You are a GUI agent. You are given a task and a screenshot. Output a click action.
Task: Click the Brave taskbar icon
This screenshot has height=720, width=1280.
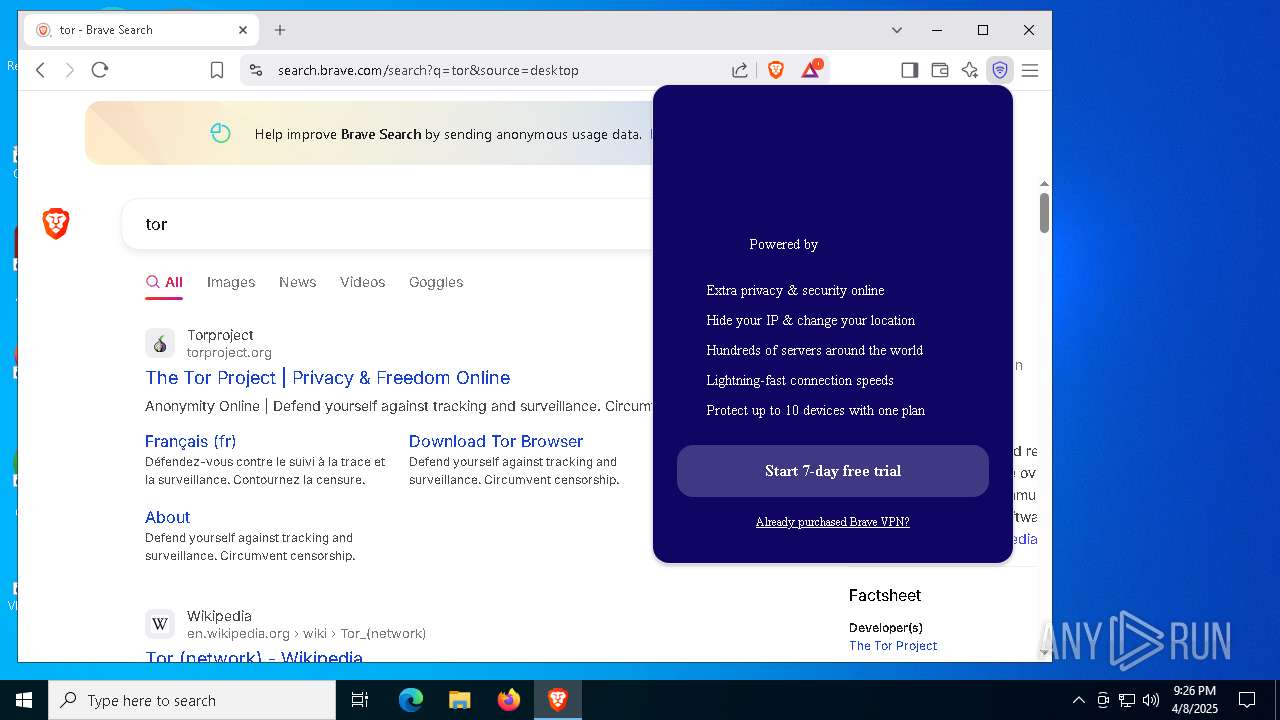[558, 700]
